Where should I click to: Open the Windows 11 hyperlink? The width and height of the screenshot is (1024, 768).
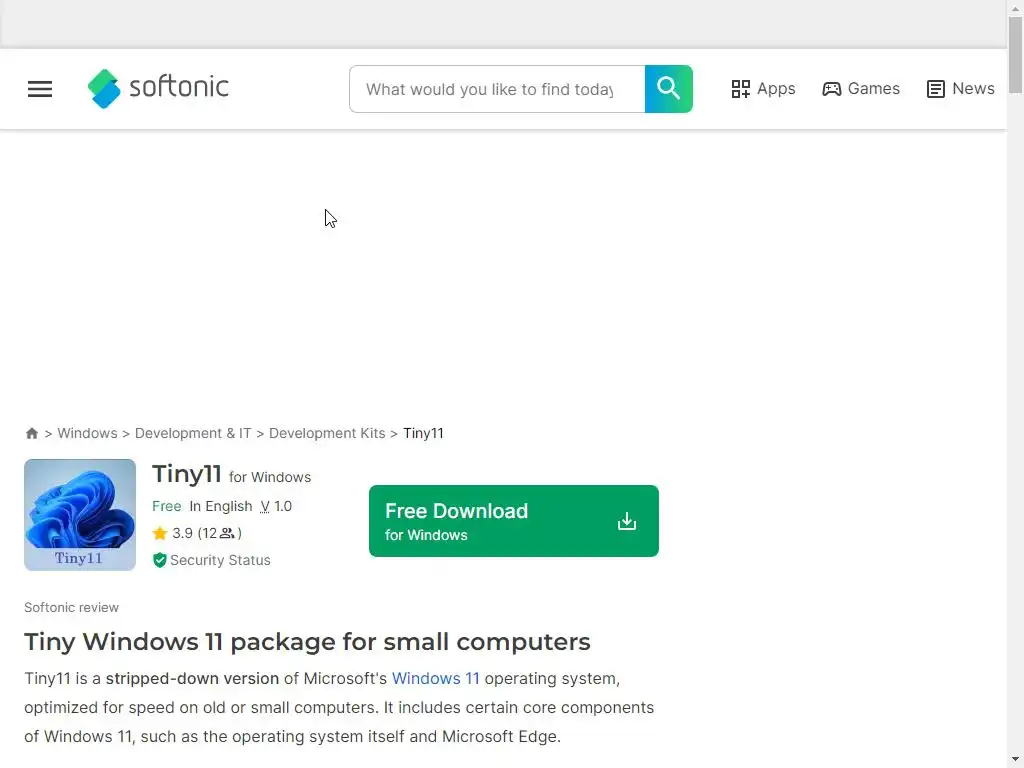click(x=436, y=679)
